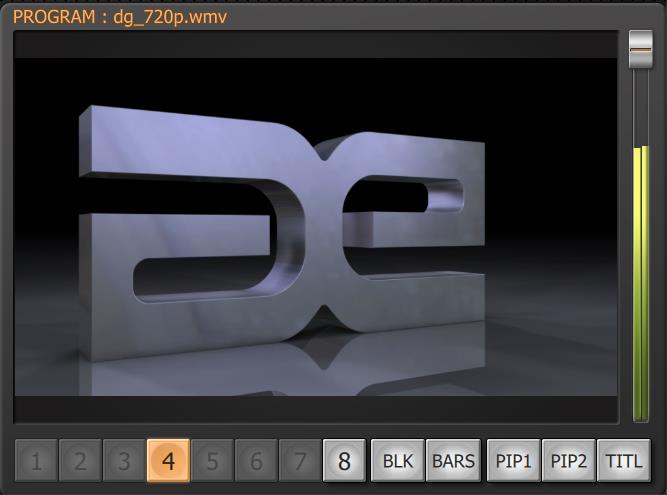The height and width of the screenshot is (495, 667).
Task: Choose source button 3
Action: 124,461
